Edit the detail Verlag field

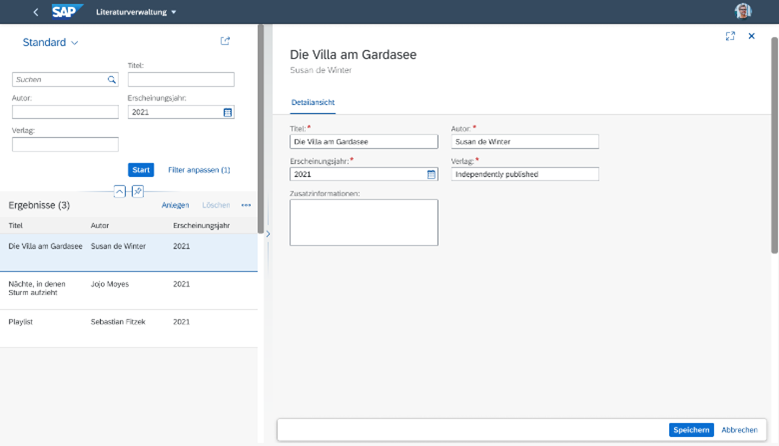coord(525,174)
